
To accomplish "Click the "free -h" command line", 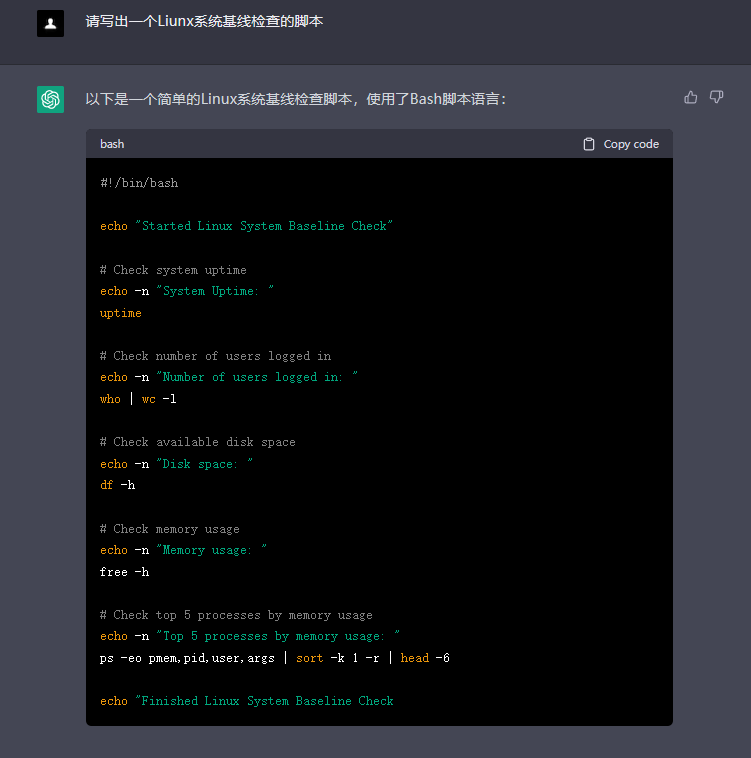I will 124,572.
